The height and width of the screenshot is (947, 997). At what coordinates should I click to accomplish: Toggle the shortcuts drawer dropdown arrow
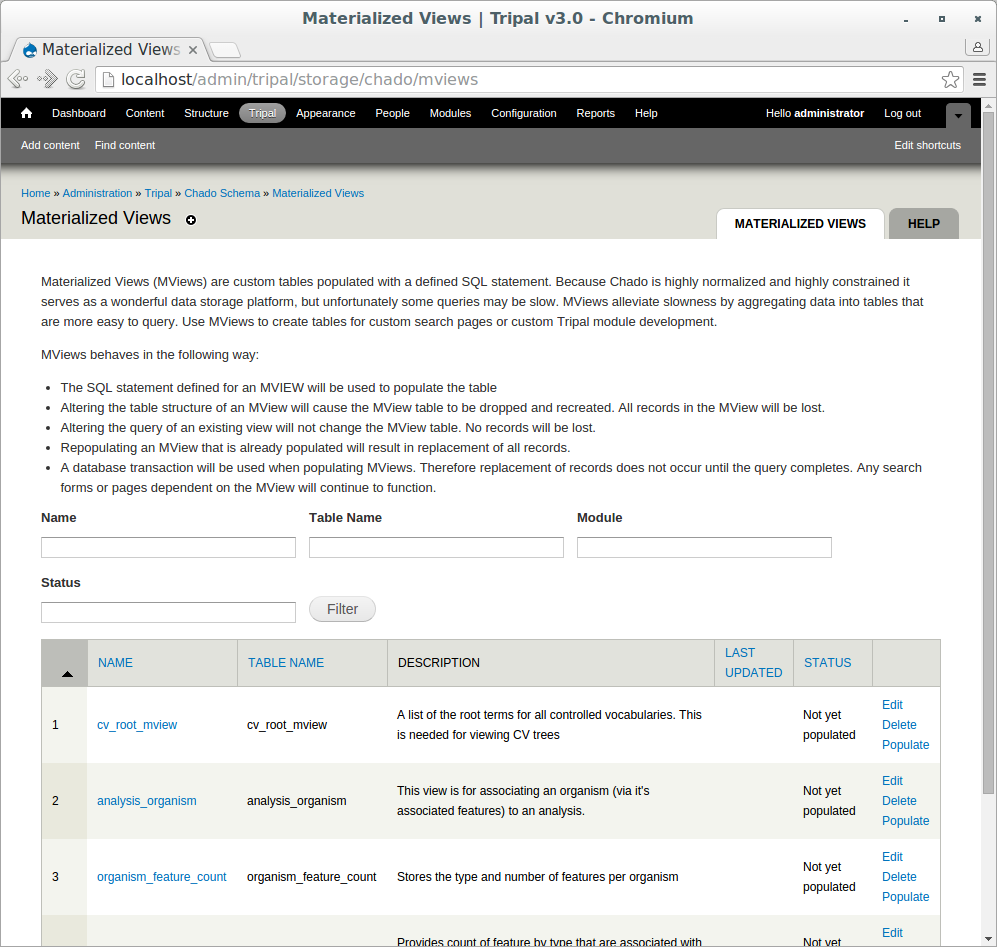(x=958, y=115)
